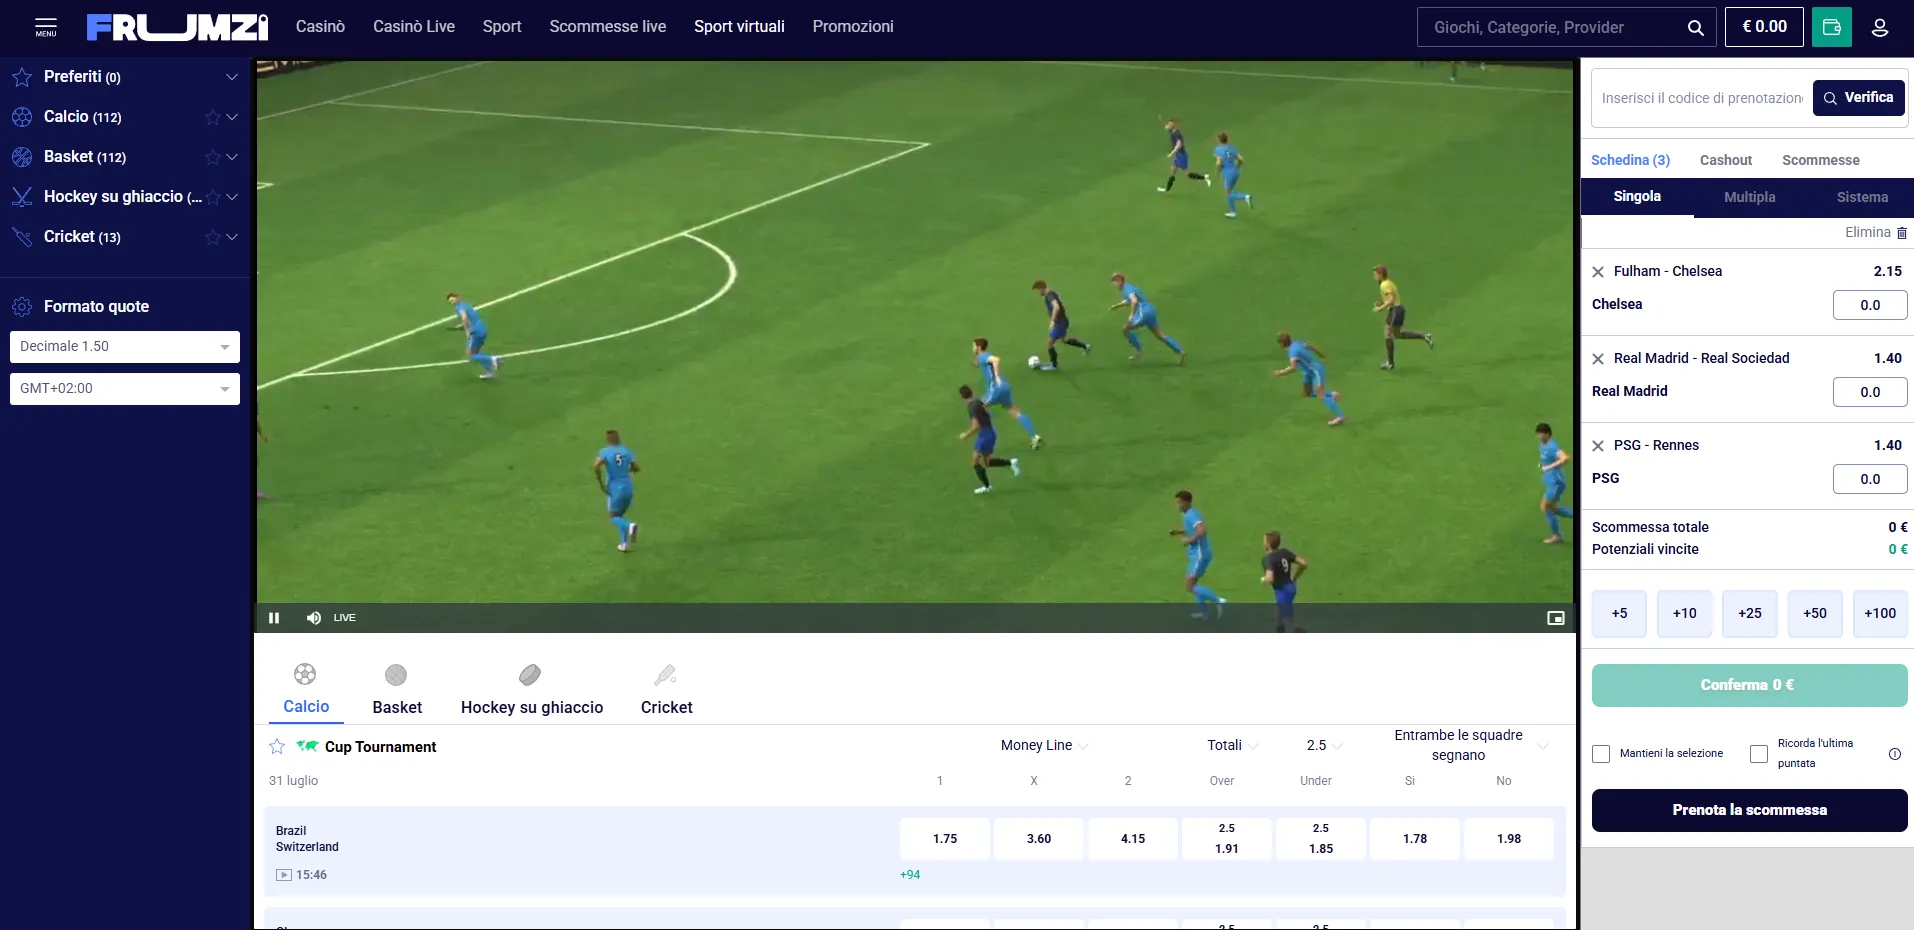The height and width of the screenshot is (930, 1914).
Task: Click the Cricket sidebar icon
Action: tap(22, 237)
